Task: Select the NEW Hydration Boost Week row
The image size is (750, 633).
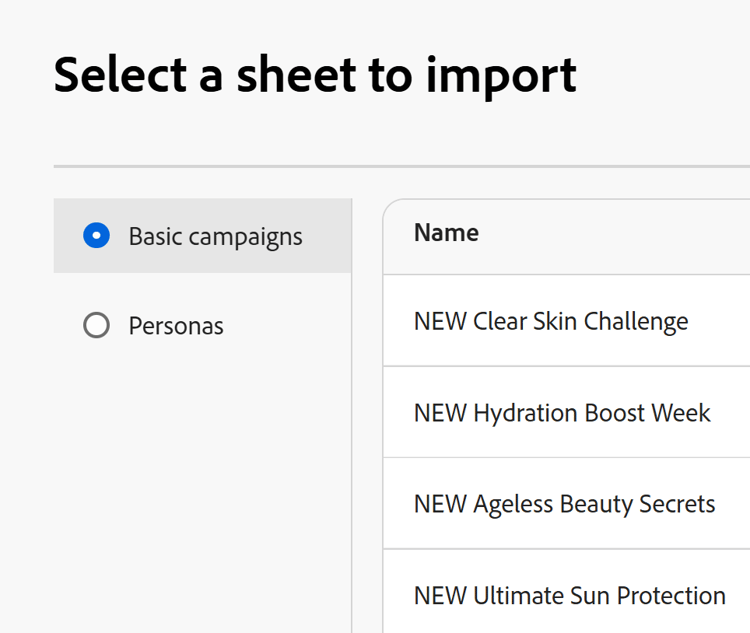Action: tap(562, 413)
